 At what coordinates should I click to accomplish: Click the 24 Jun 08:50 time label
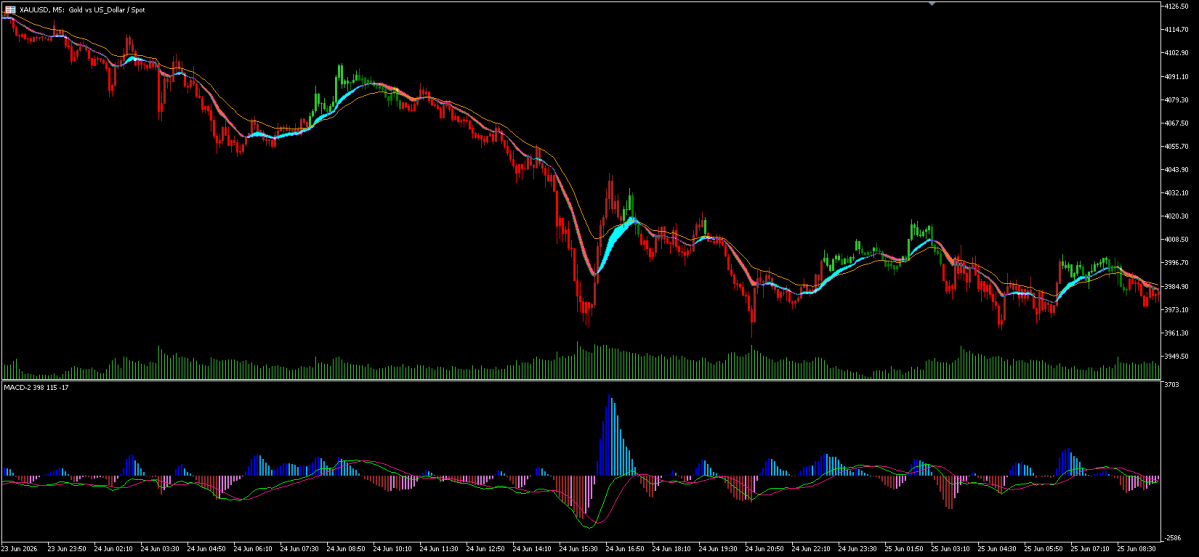click(x=346, y=549)
